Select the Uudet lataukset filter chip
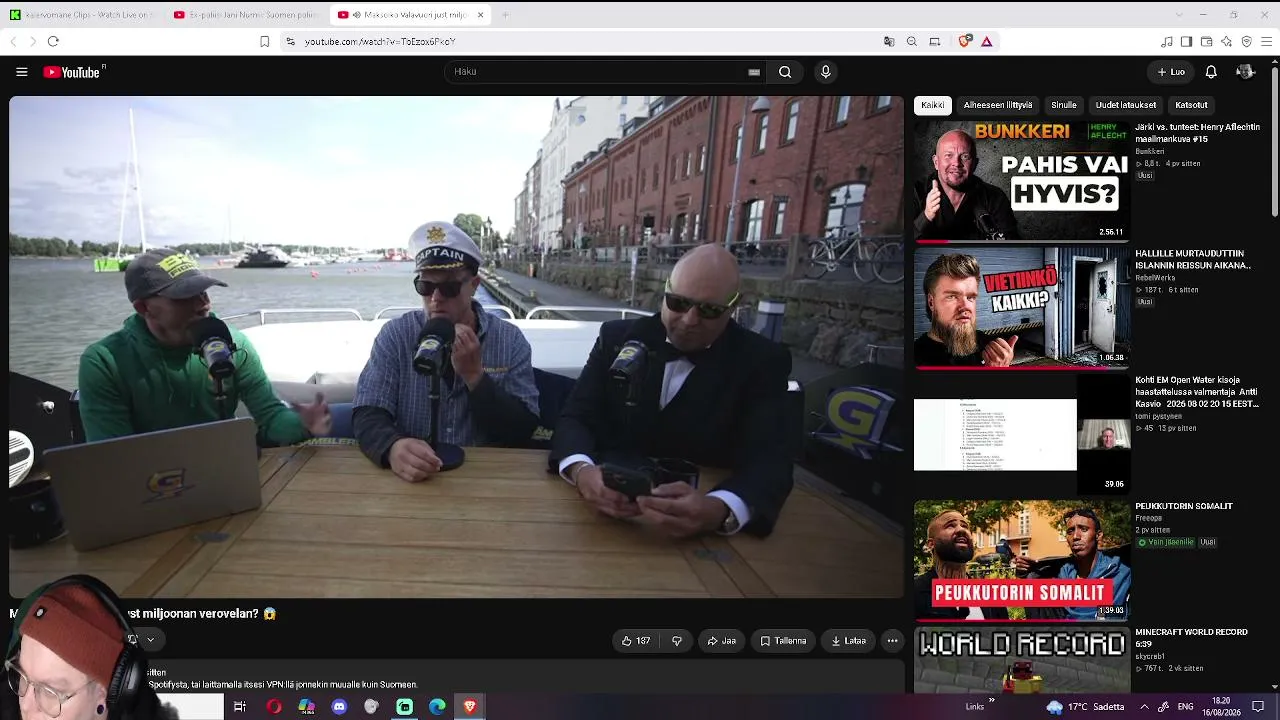 (x=1125, y=105)
